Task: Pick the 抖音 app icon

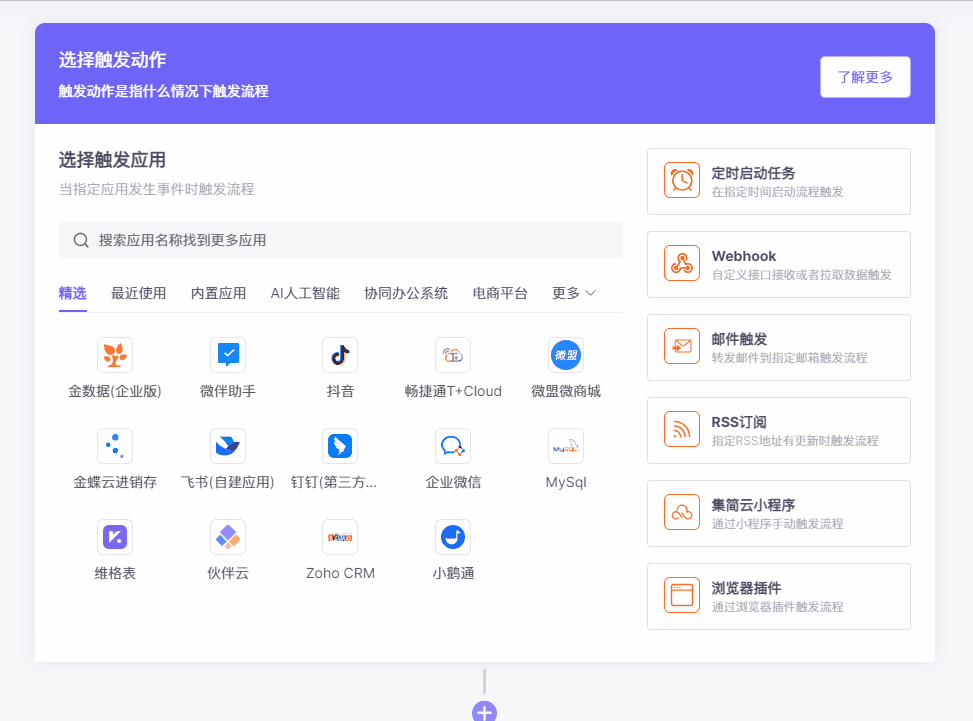Action: (x=340, y=355)
